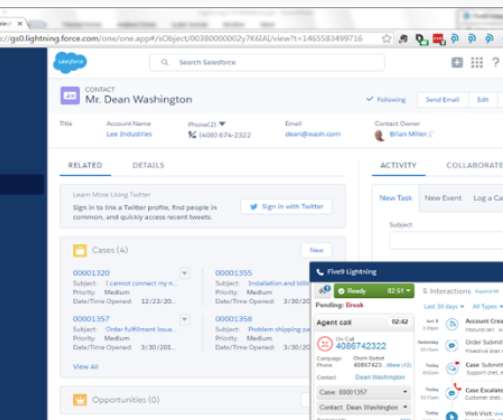The image size is (503, 420).
Task: Click the Salesforce cloud logo
Action: 70,62
